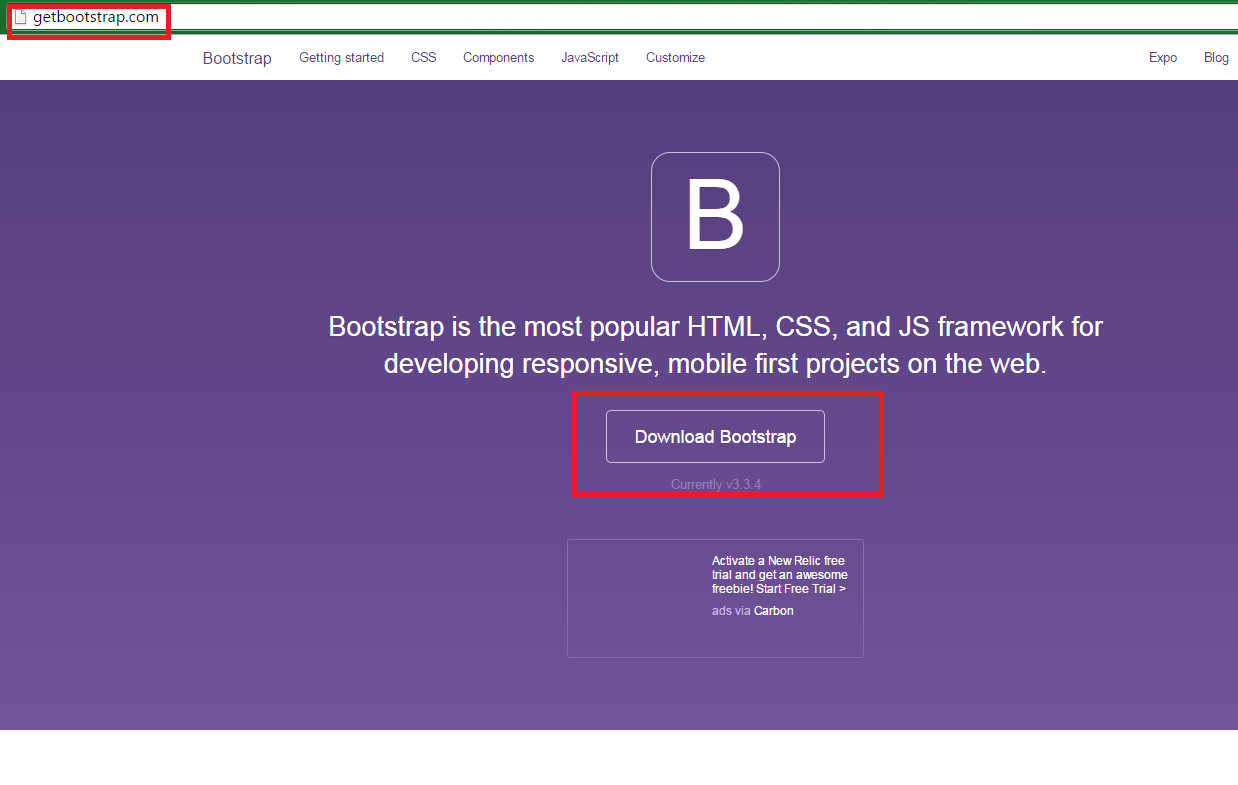Image resolution: width=1238 pixels, height=785 pixels.
Task: Go to the JavaScript section
Action: [590, 58]
